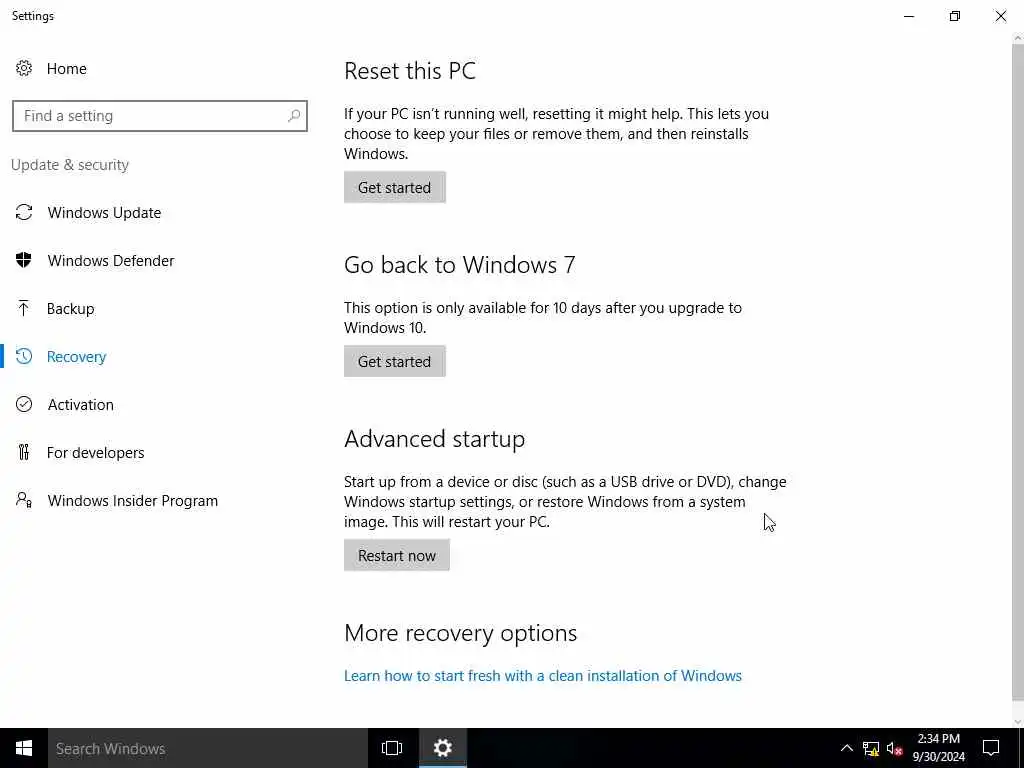Screen dimensions: 1024x768
Task: Open the Windows Update settings page
Action: [x=104, y=212]
